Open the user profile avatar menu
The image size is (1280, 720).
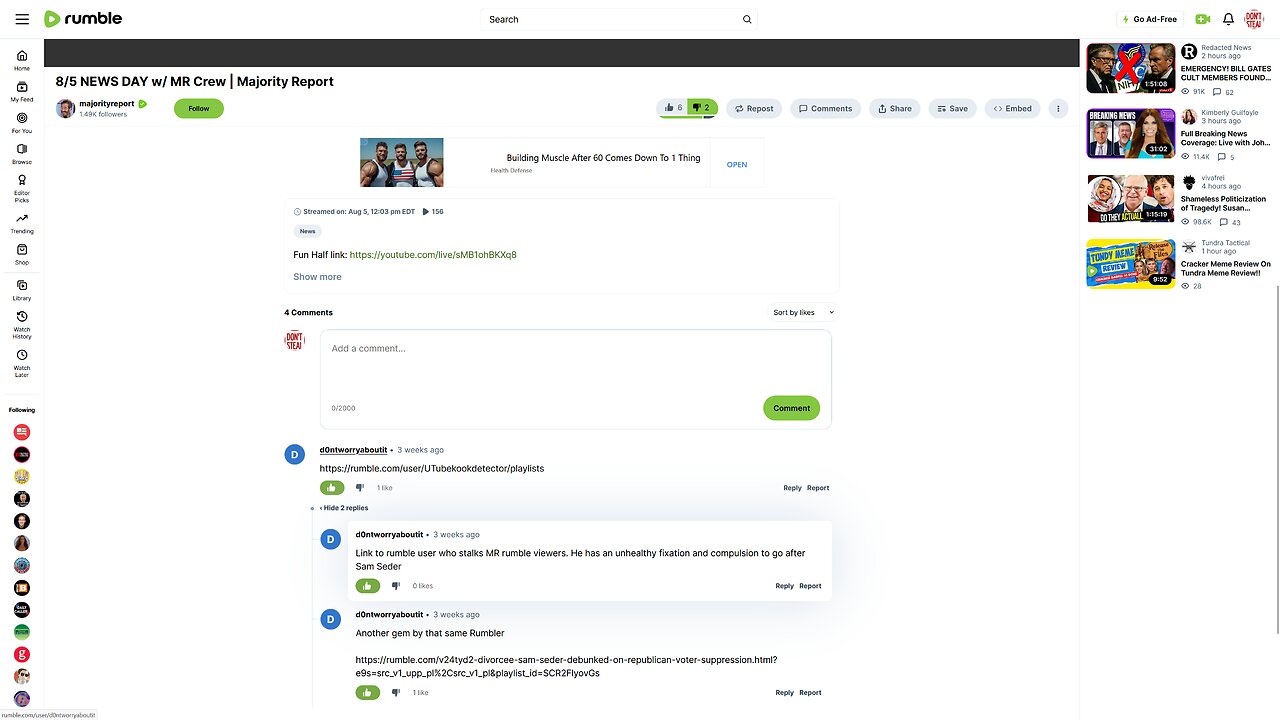(1254, 19)
